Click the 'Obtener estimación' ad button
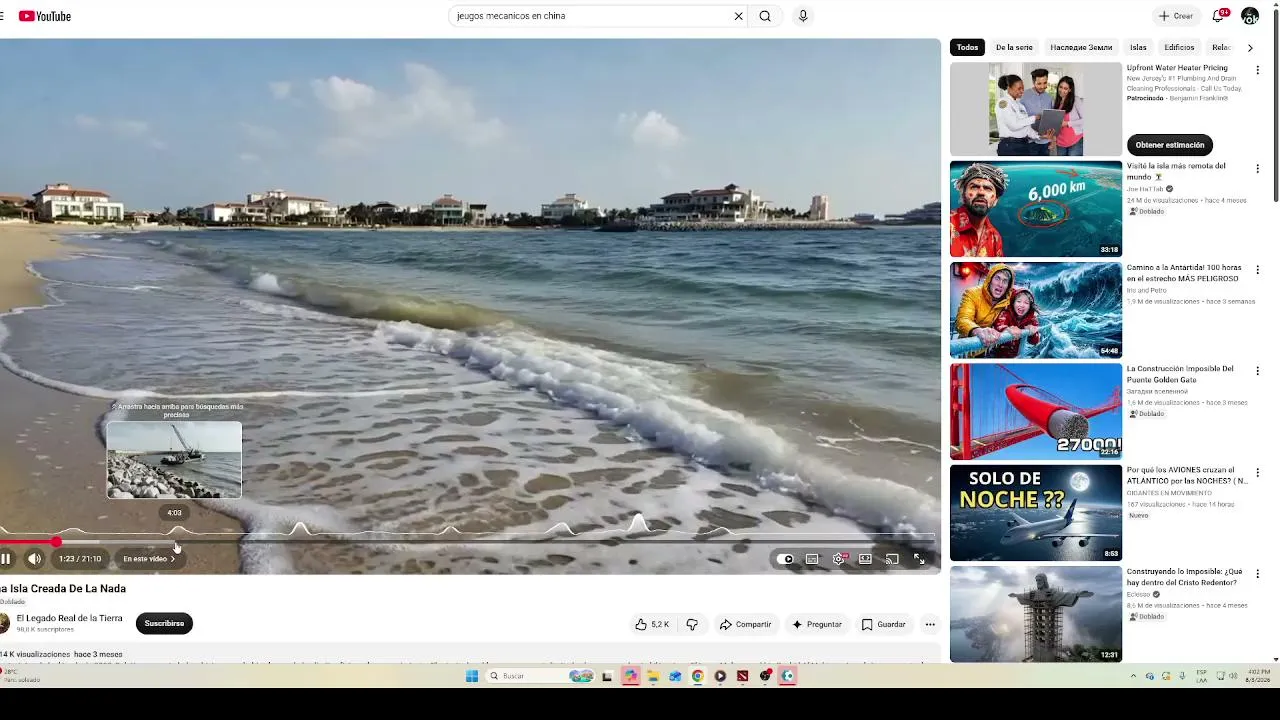Screen dimensions: 1280x720 click(1170, 145)
